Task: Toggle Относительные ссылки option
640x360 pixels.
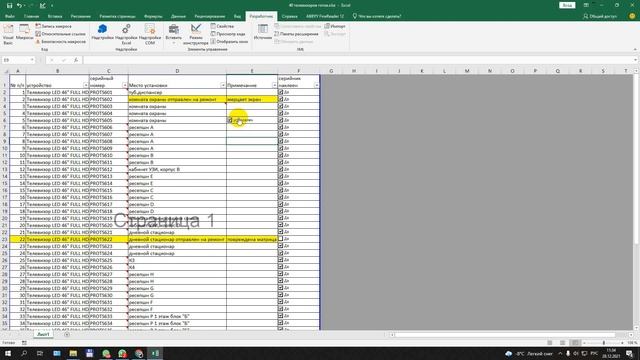Action: click(60, 34)
